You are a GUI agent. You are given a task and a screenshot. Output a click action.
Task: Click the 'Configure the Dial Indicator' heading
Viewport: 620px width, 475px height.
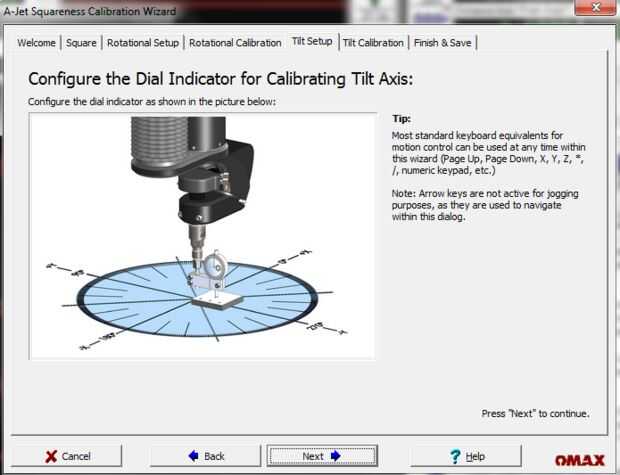click(x=221, y=79)
